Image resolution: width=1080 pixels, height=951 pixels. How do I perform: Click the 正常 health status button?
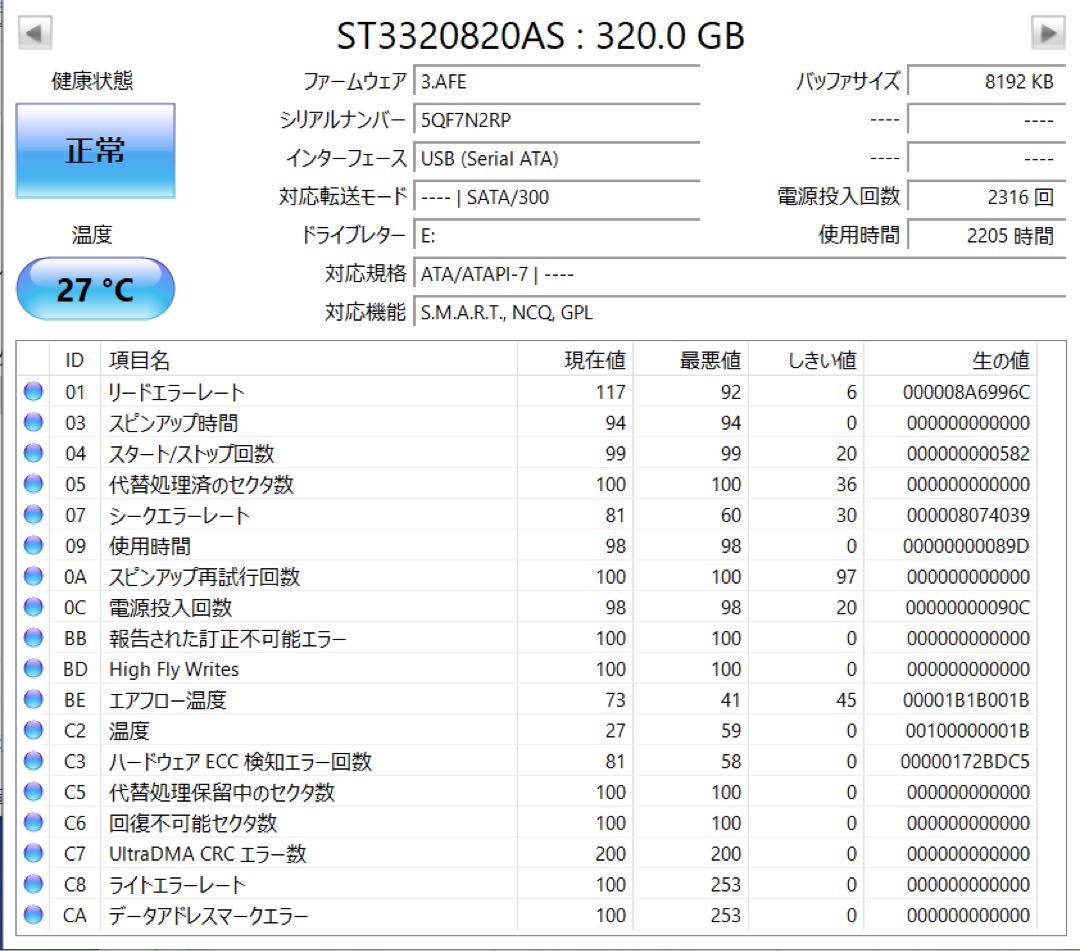tap(96, 151)
